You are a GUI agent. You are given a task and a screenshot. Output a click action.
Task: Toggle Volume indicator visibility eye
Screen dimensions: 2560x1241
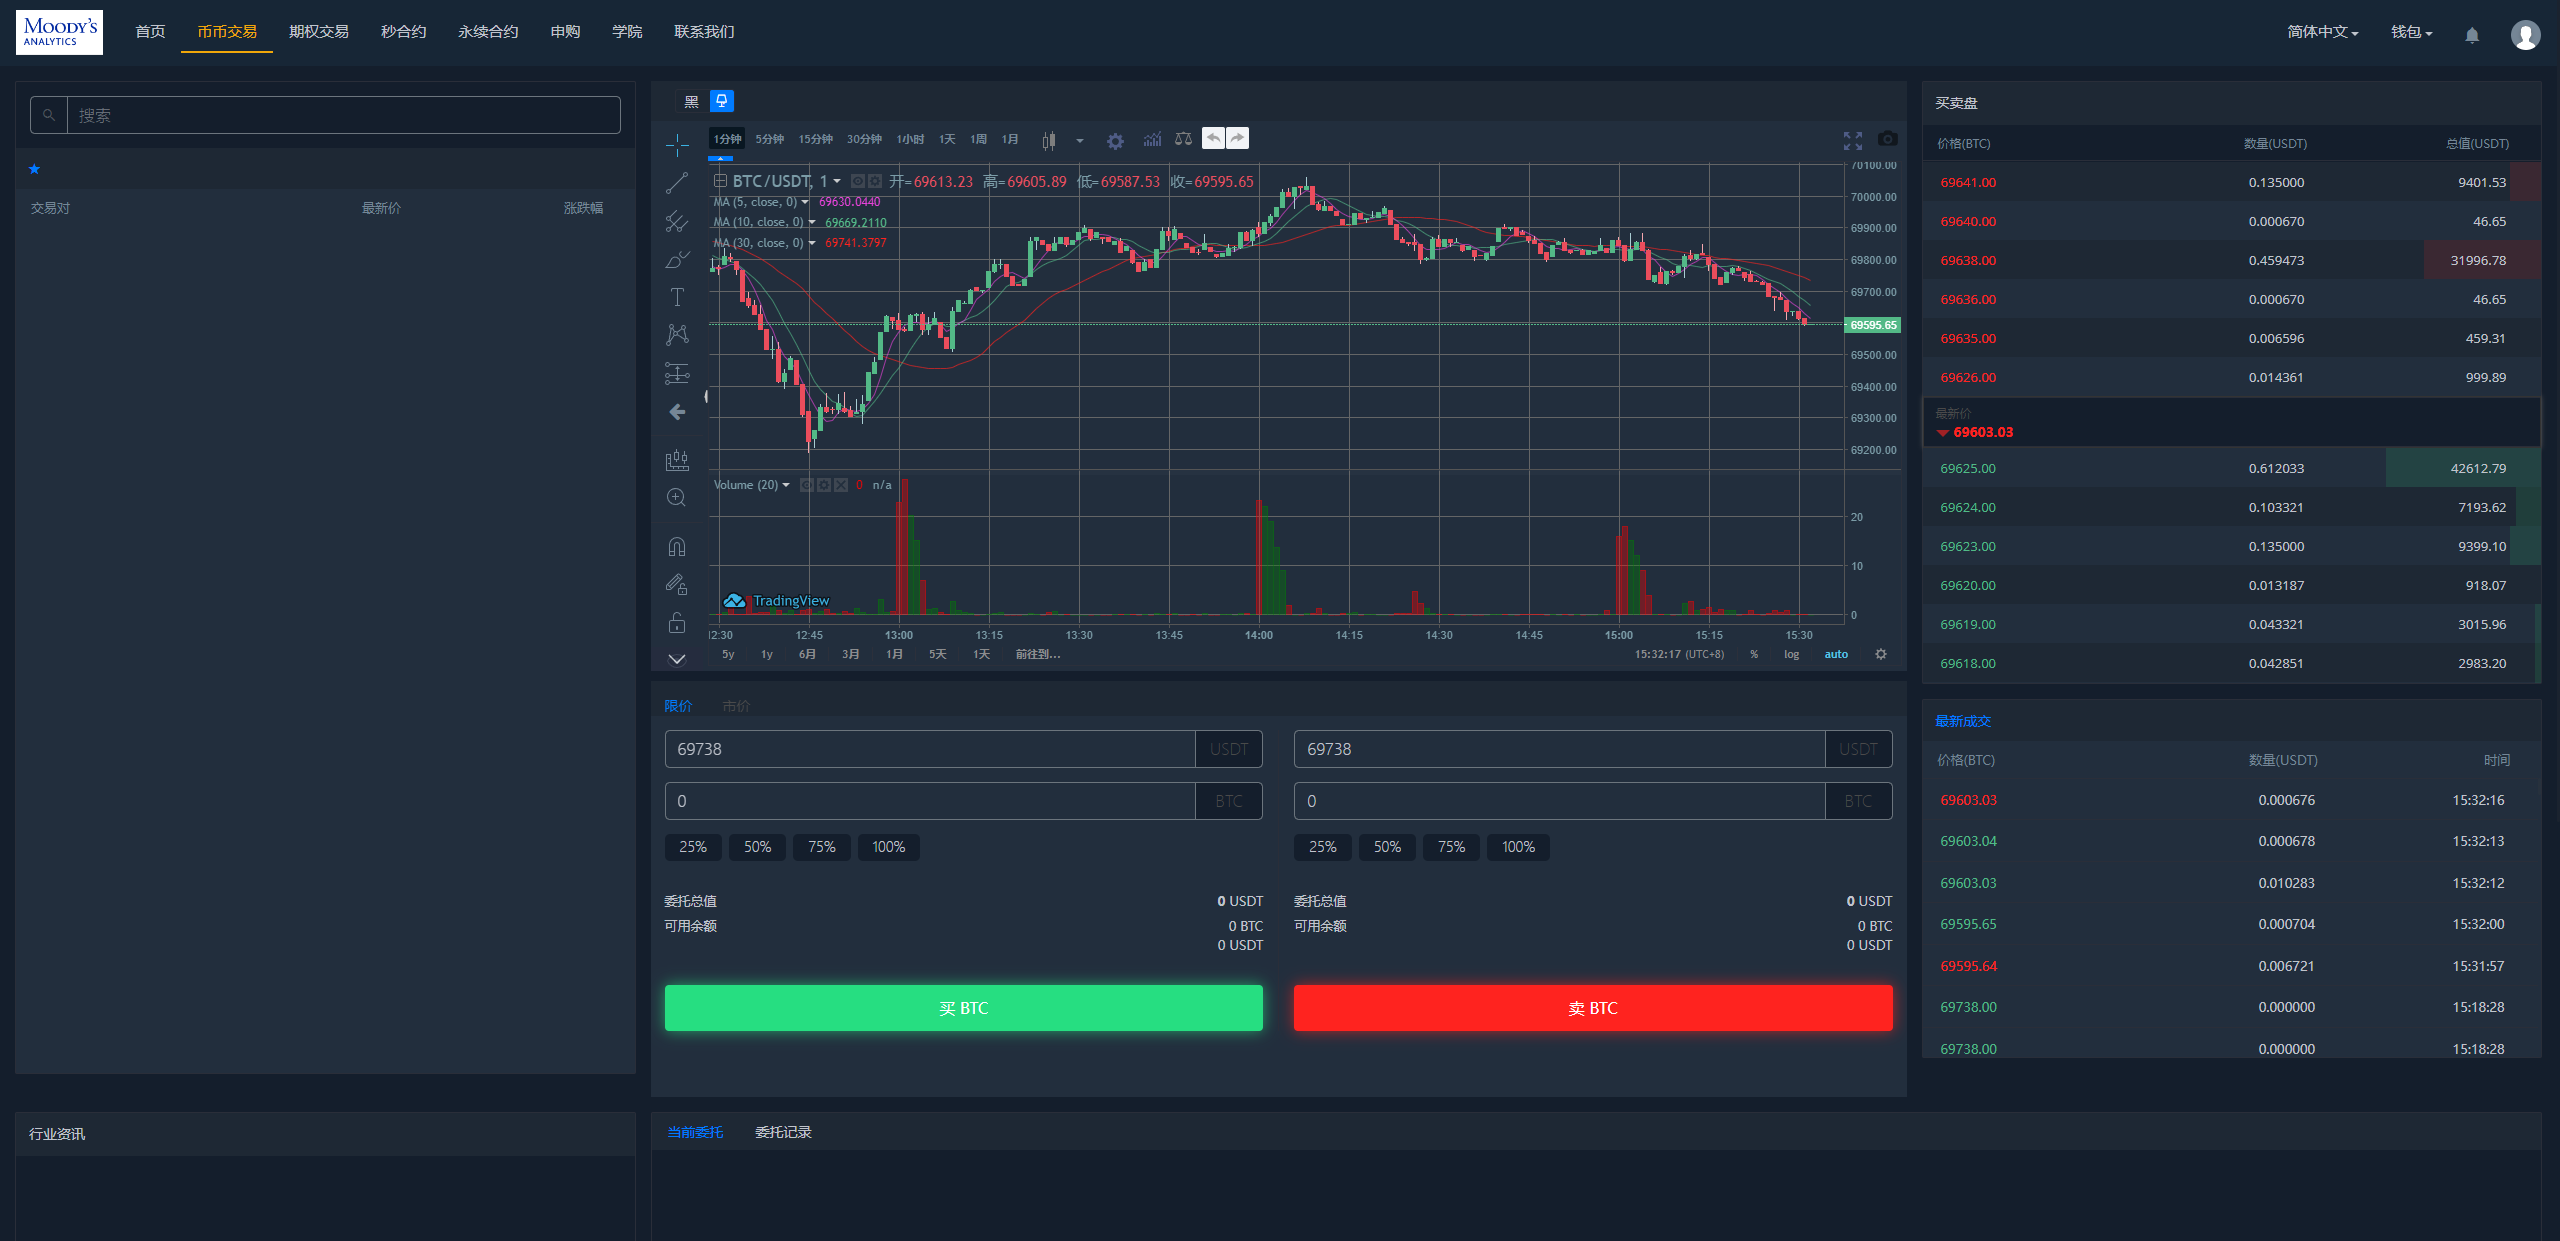807,485
